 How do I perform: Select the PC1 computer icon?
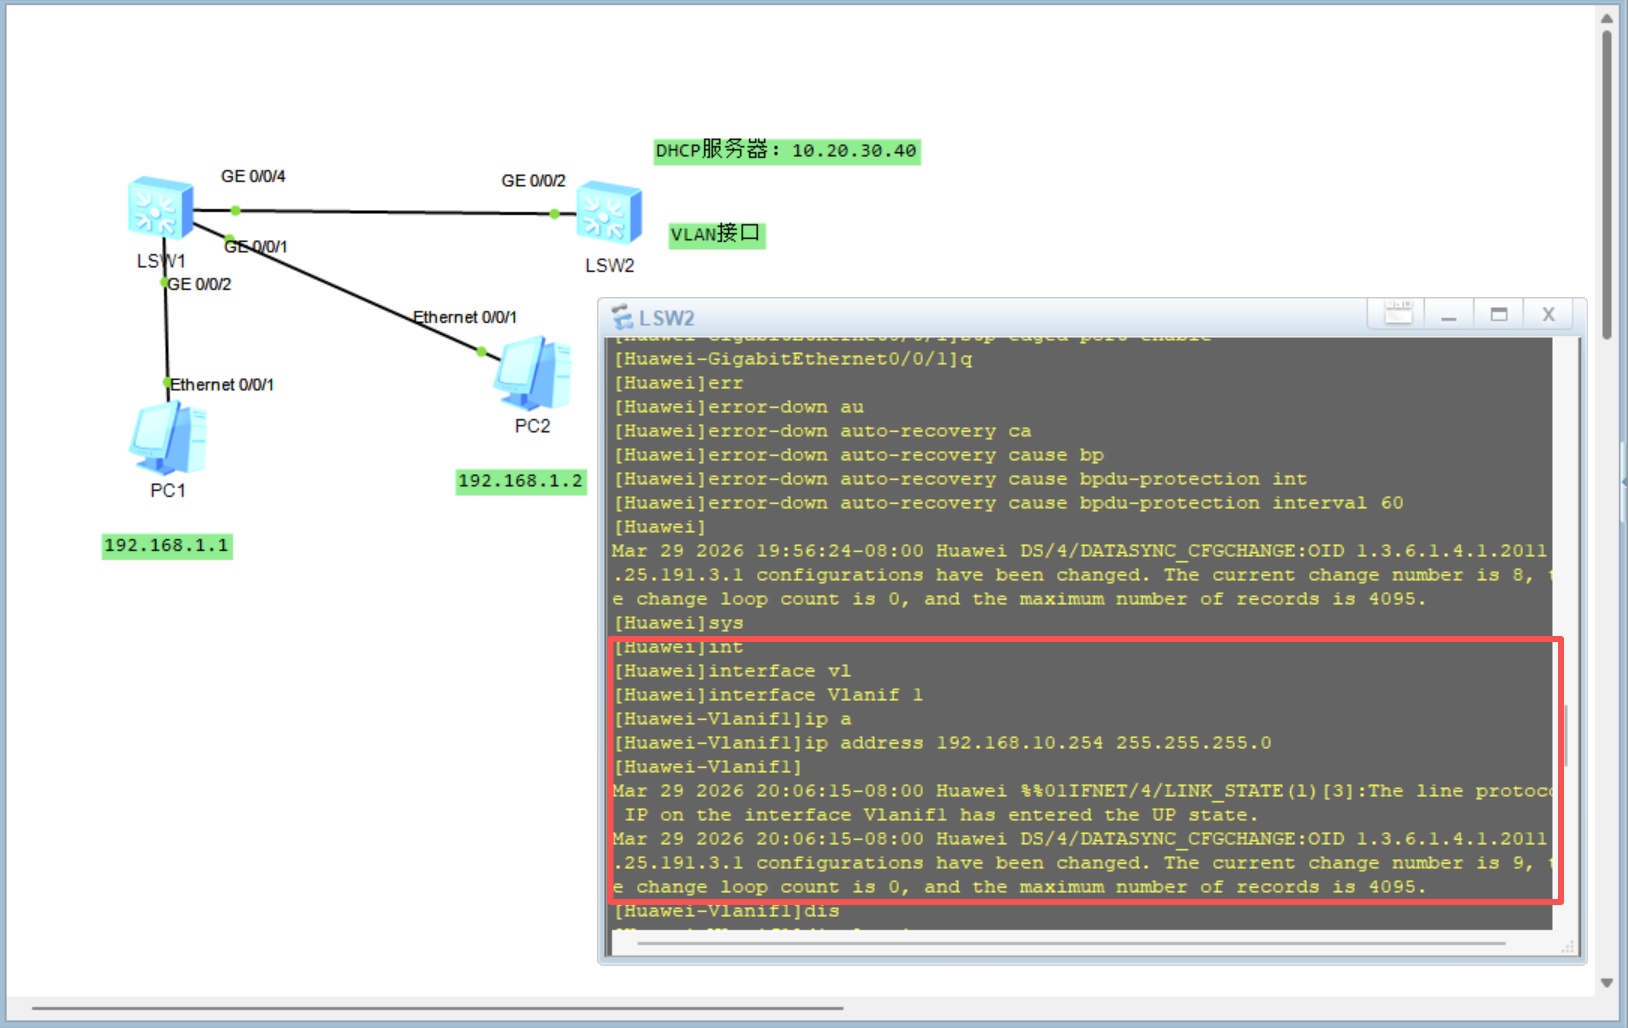point(168,438)
